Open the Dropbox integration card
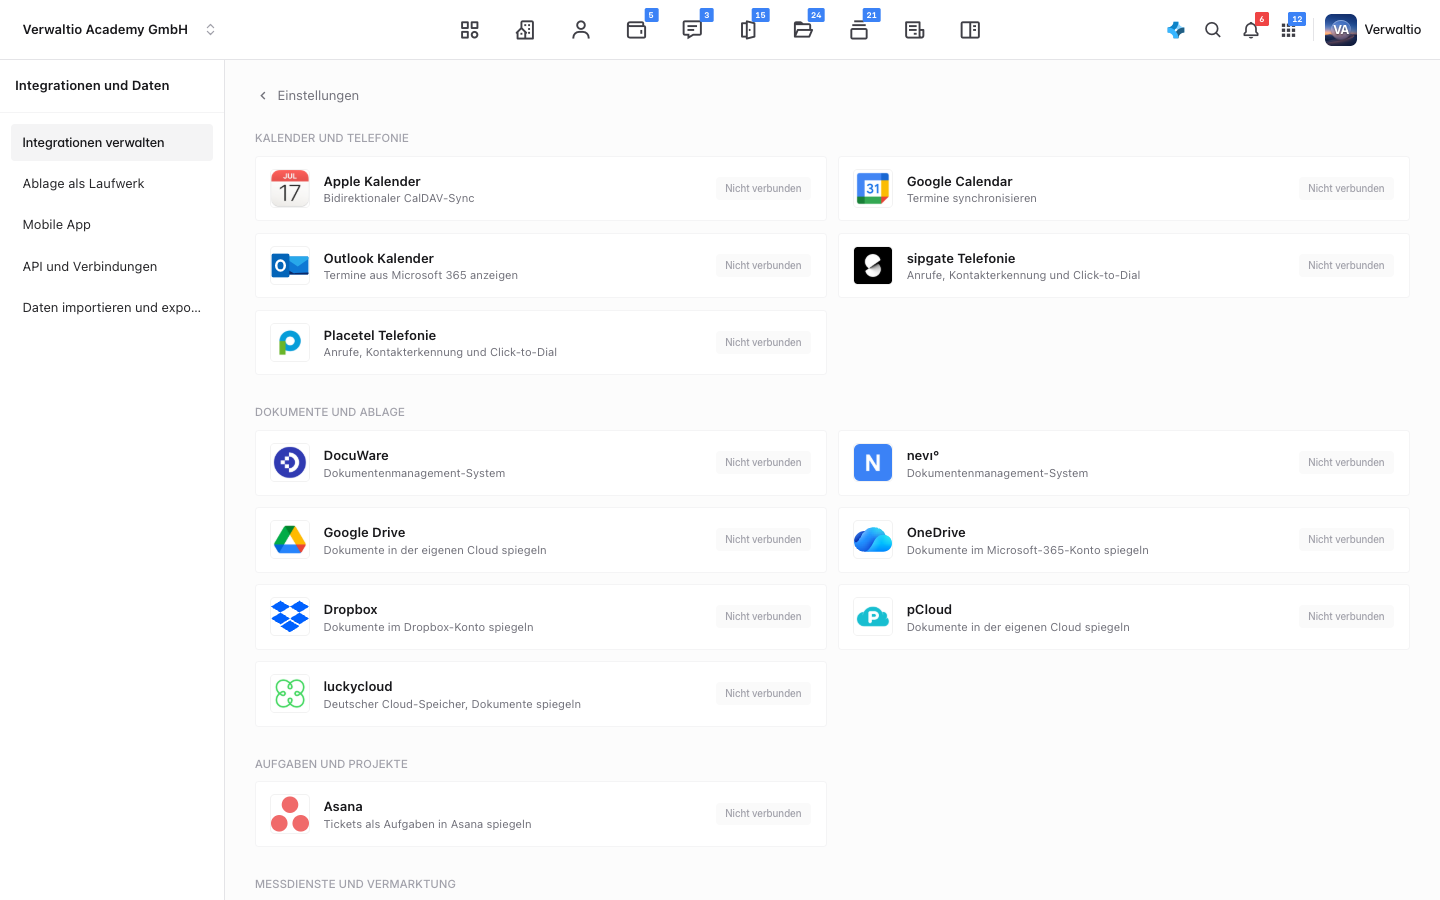Screen dimensions: 1440x900 click(x=541, y=617)
